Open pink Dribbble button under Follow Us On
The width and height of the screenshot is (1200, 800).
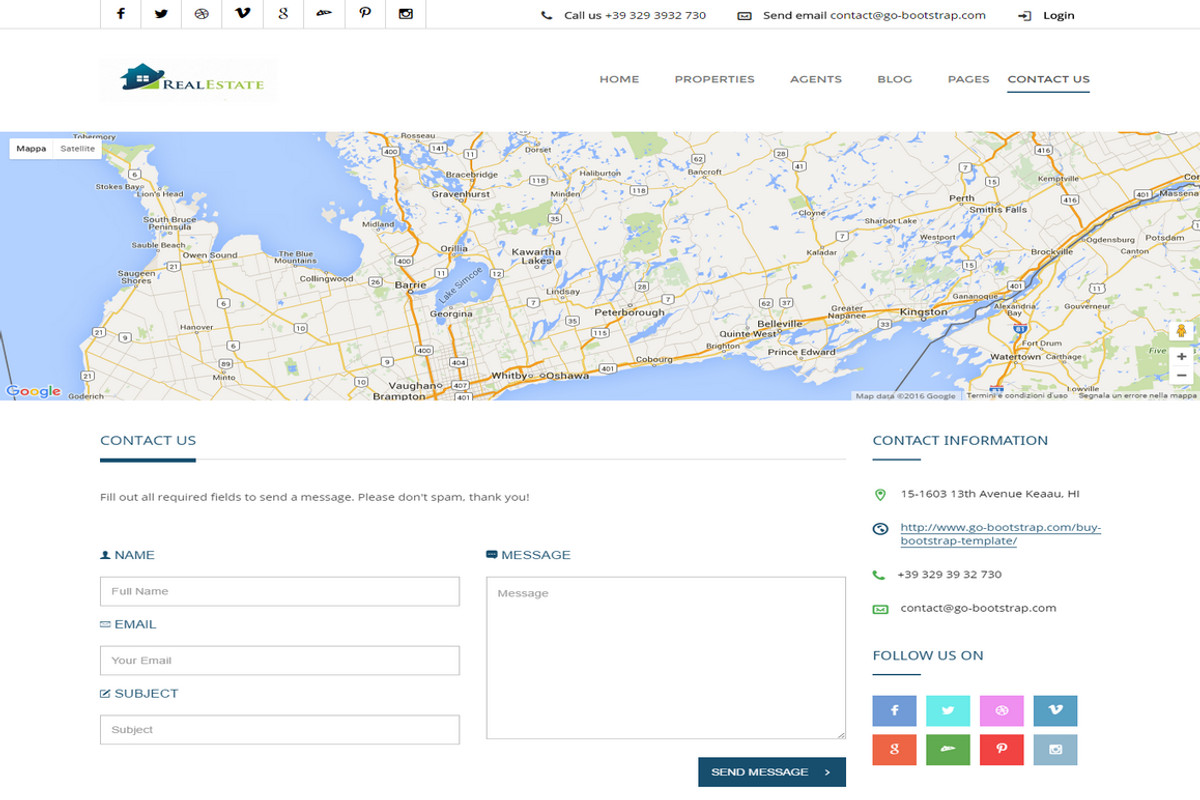coord(1002,711)
